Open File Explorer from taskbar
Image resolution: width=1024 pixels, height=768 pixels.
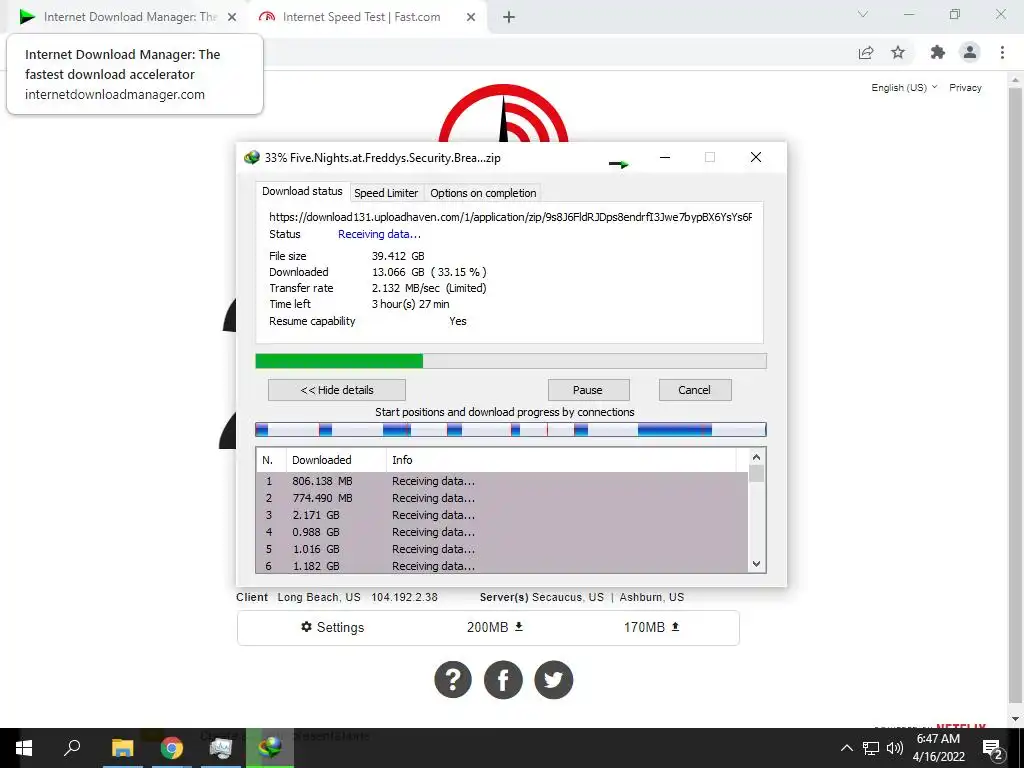coord(123,748)
